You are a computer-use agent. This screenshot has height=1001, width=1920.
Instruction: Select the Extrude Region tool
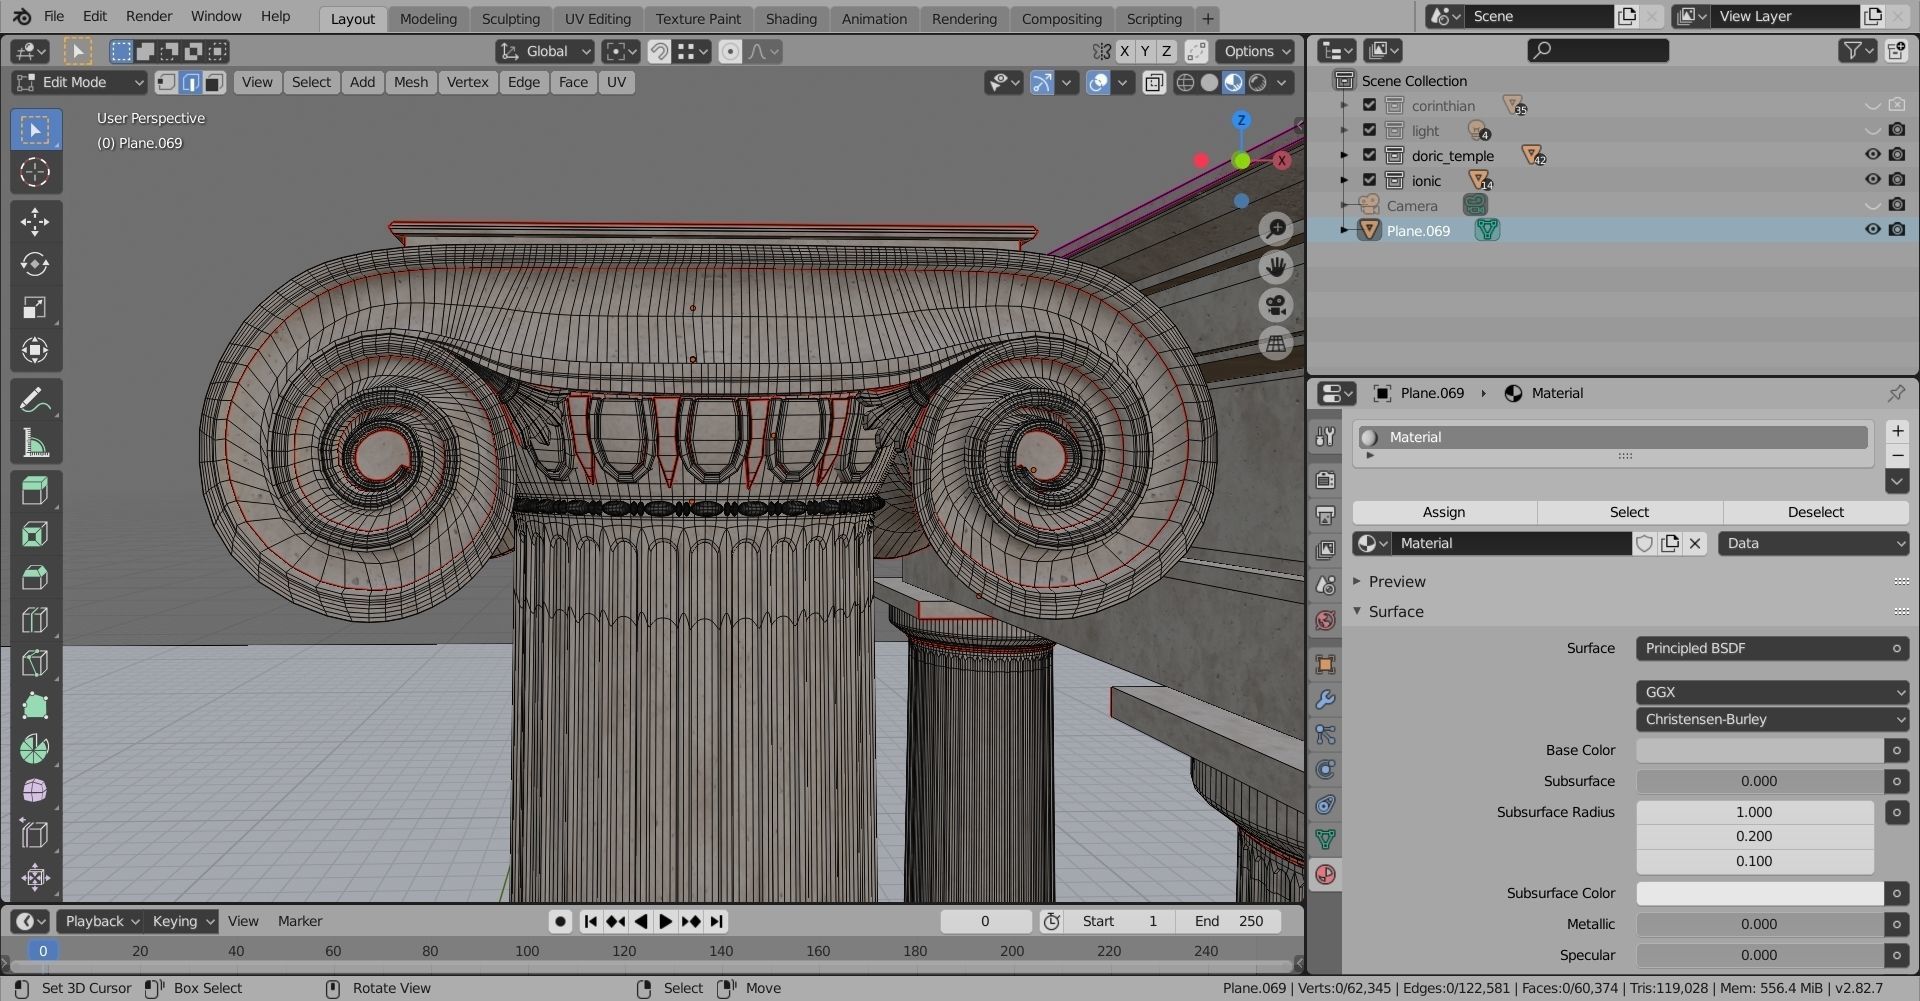coord(35,491)
